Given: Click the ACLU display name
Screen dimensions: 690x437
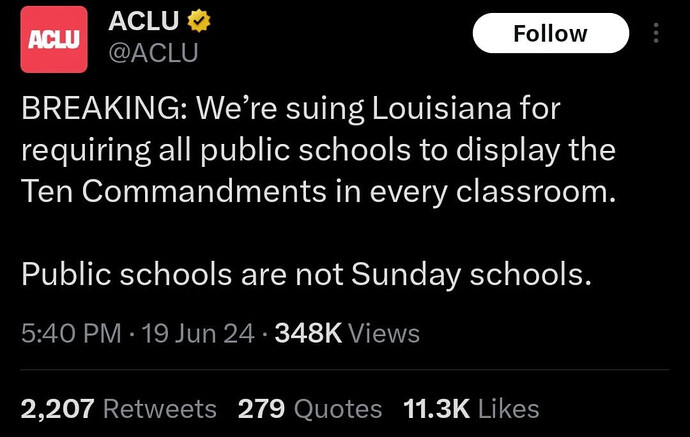Looking at the screenshot, I should 142,22.
